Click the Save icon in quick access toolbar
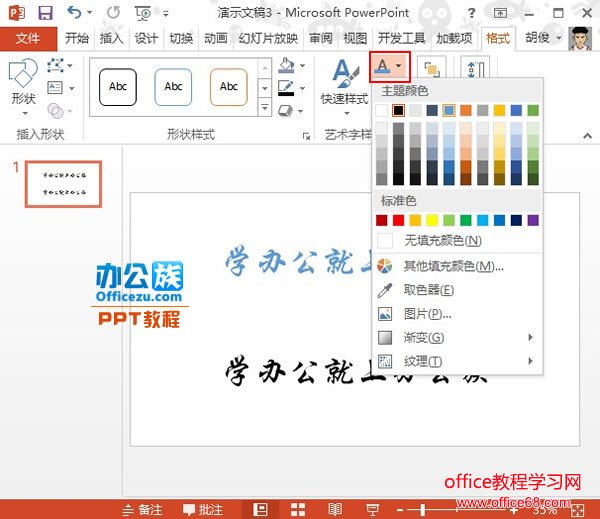This screenshot has height=519, width=600. click(45, 13)
